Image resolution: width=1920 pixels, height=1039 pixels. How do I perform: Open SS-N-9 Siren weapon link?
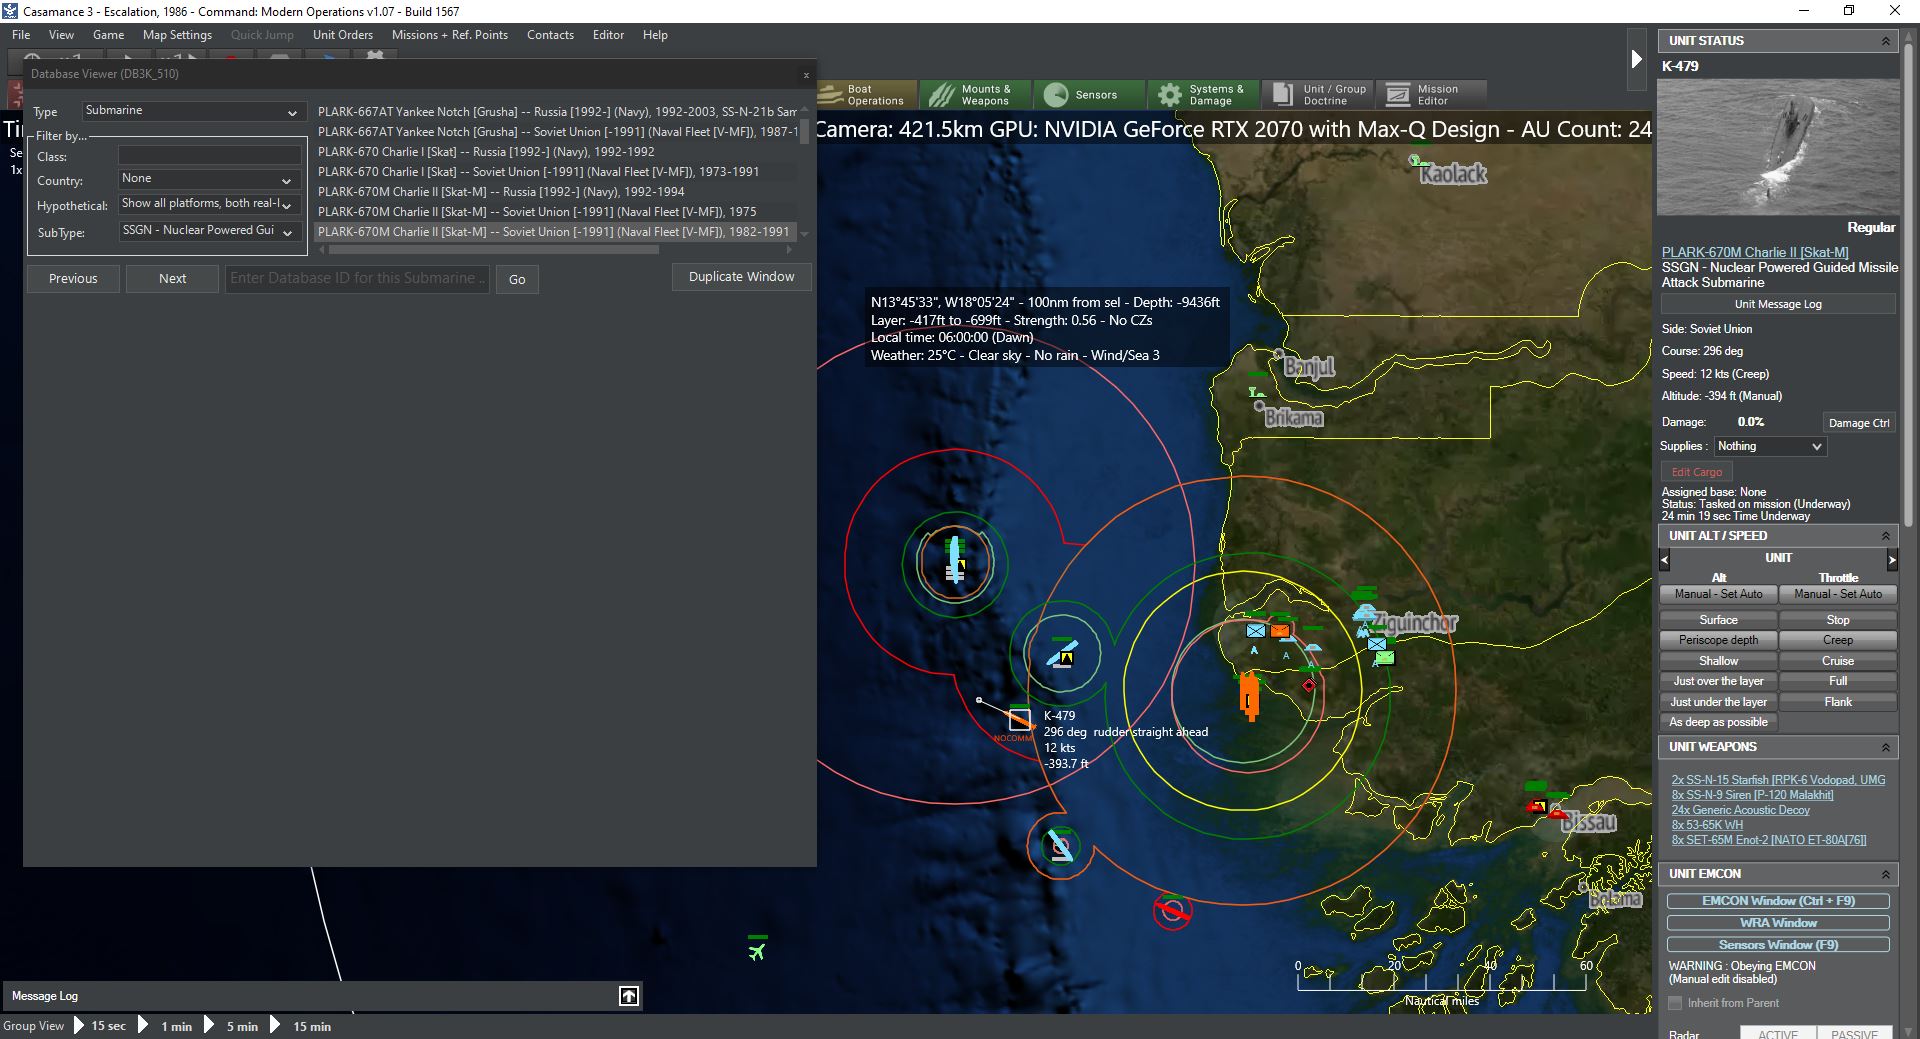click(1752, 795)
